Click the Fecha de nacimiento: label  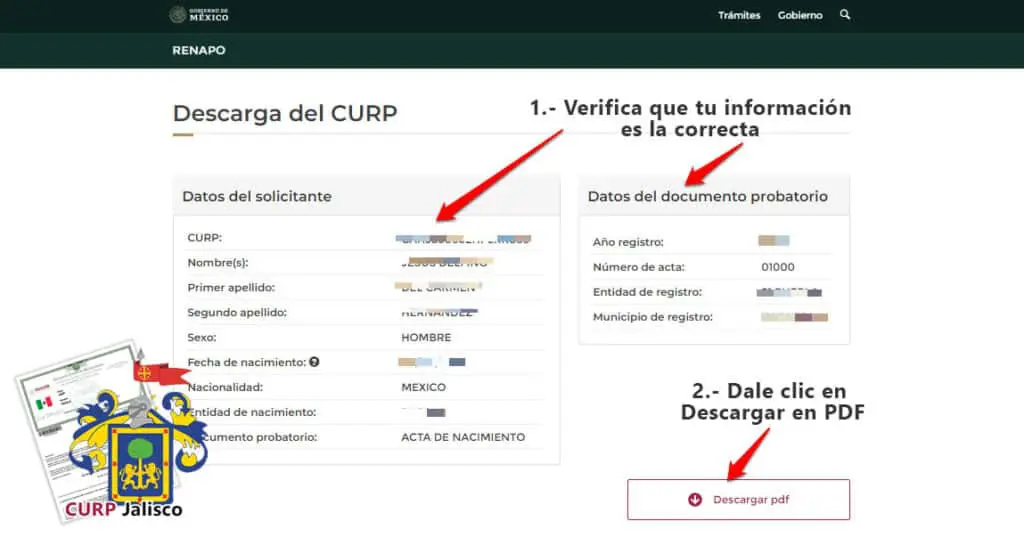tap(246, 362)
